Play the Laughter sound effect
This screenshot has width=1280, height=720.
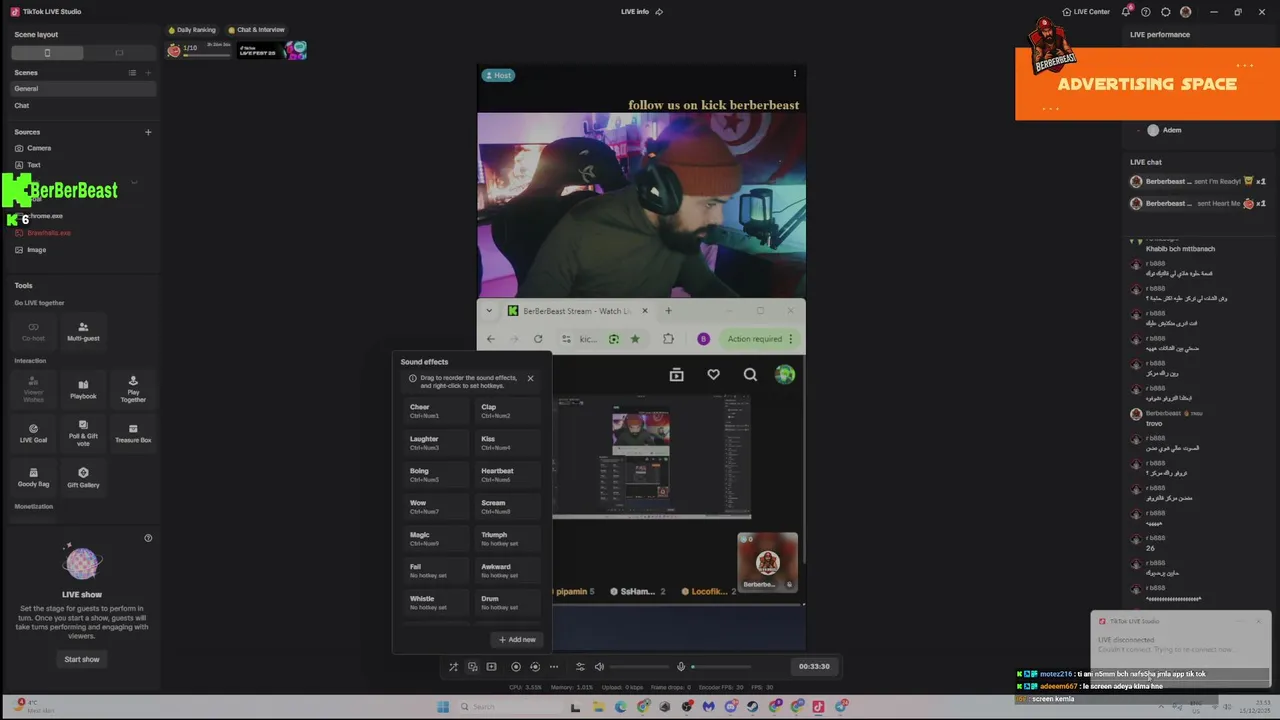[x=434, y=443]
